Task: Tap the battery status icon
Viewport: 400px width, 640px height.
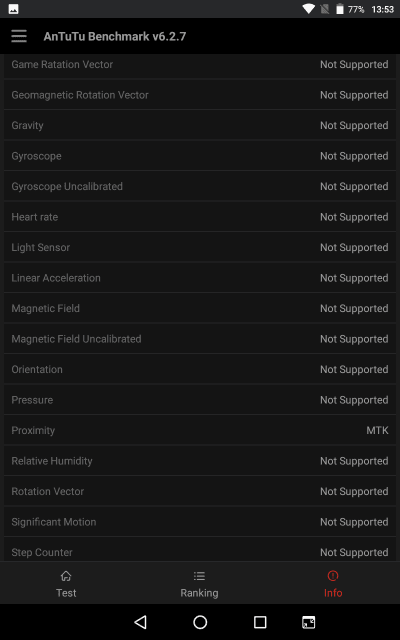Action: point(340,9)
